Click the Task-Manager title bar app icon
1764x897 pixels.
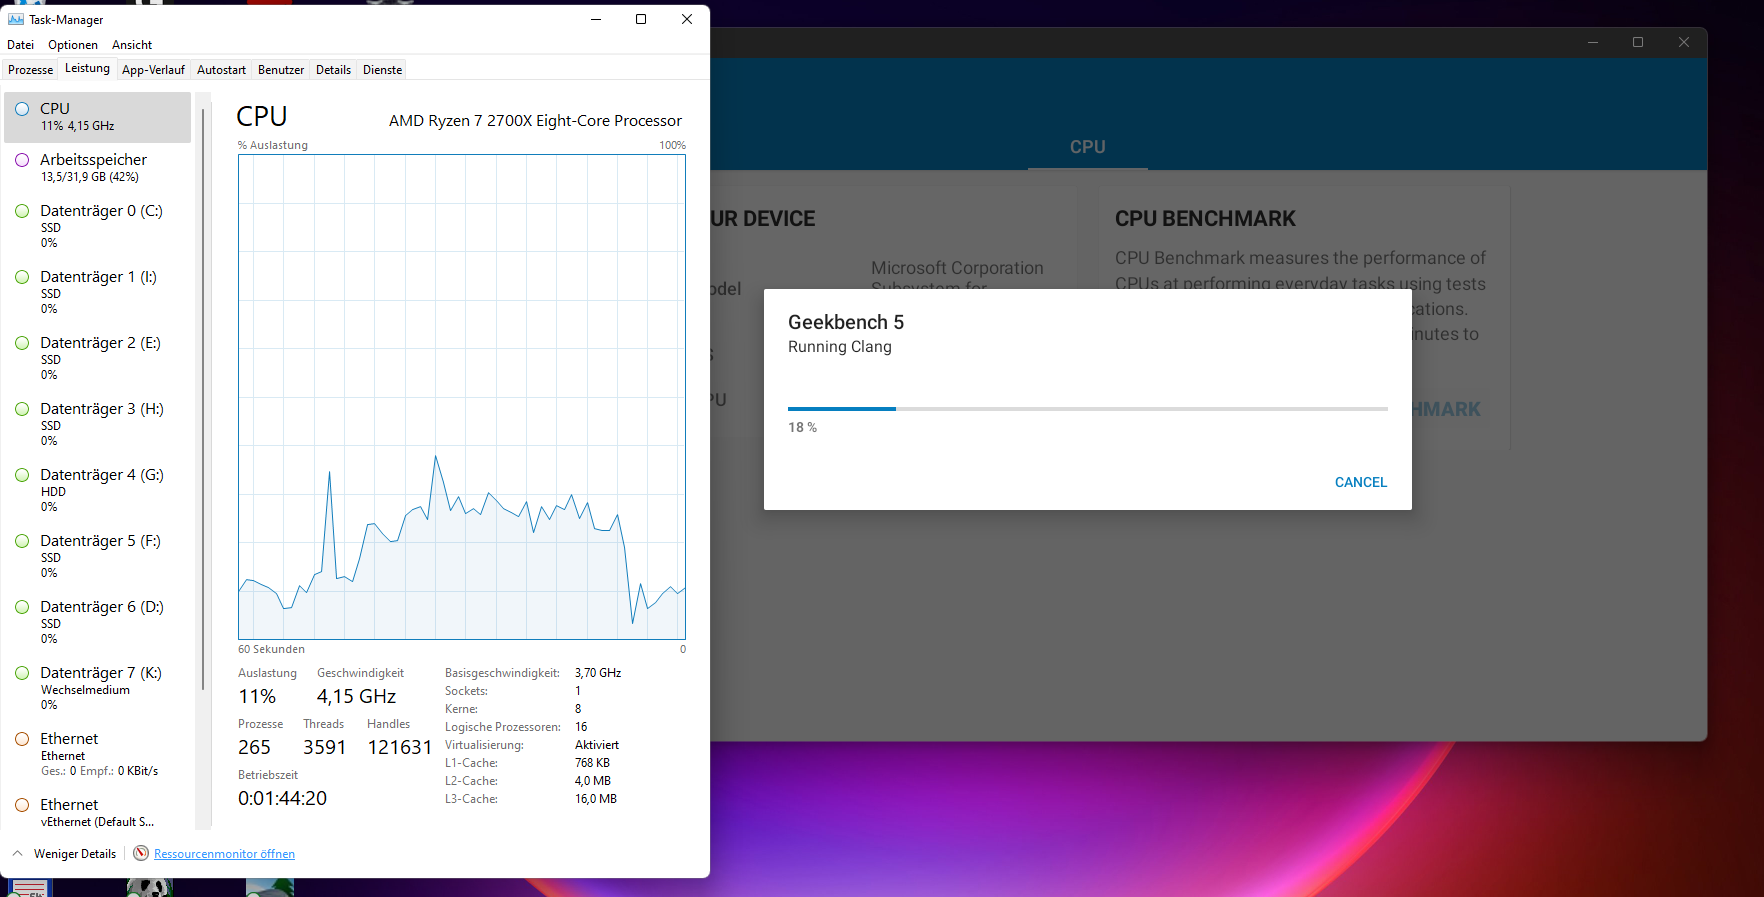pyautogui.click(x=16, y=19)
